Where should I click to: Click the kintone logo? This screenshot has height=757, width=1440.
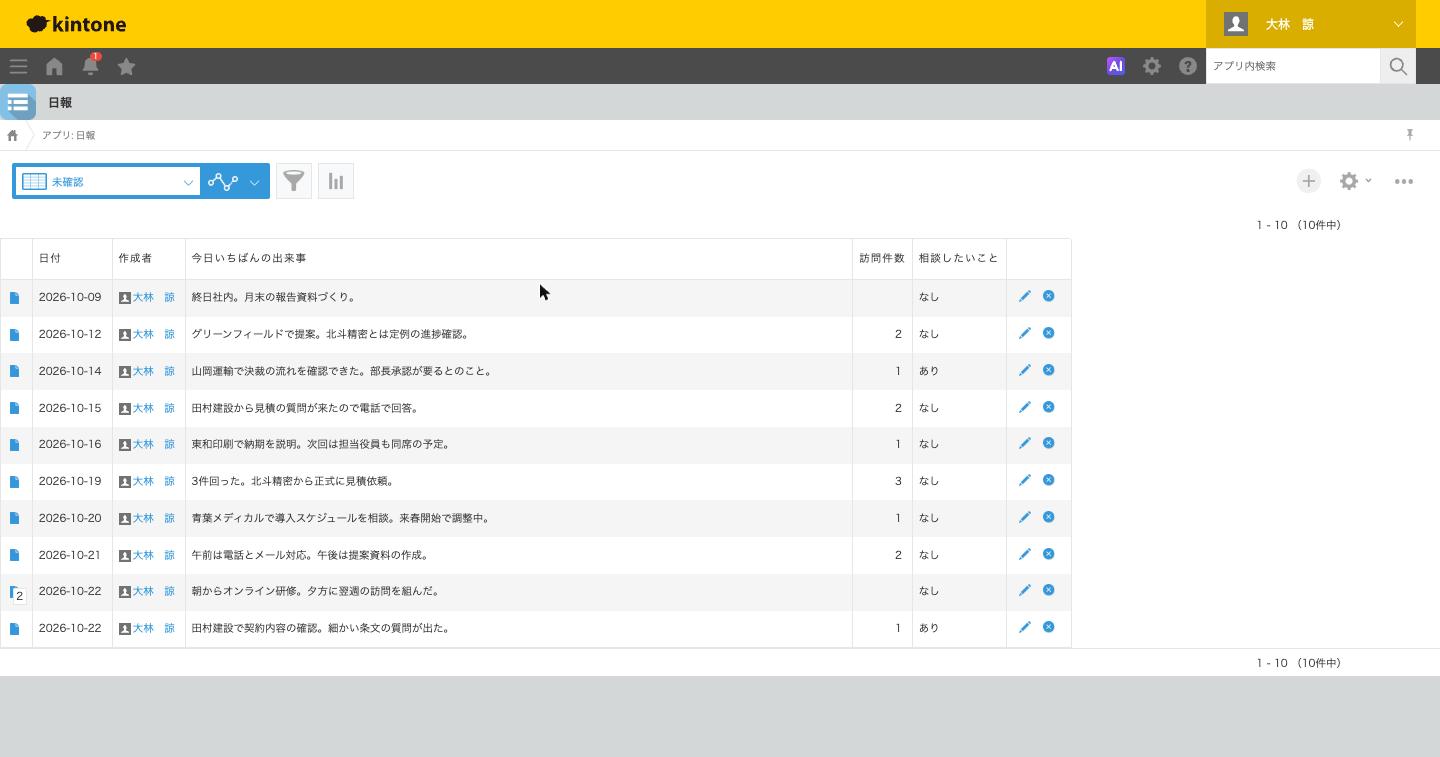(76, 24)
